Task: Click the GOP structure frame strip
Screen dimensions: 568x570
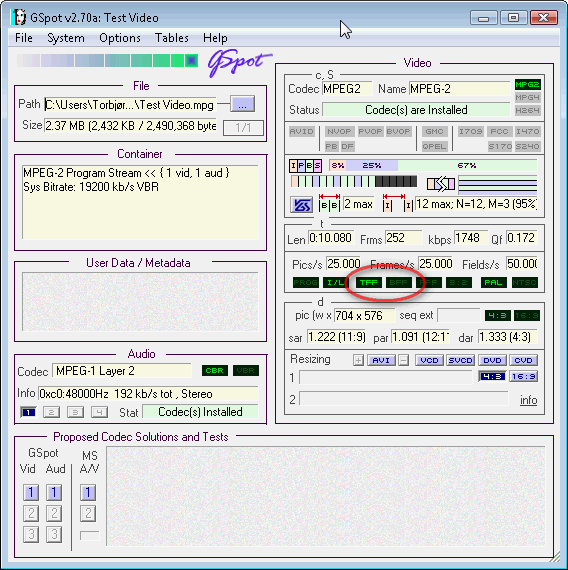Action: [354, 181]
